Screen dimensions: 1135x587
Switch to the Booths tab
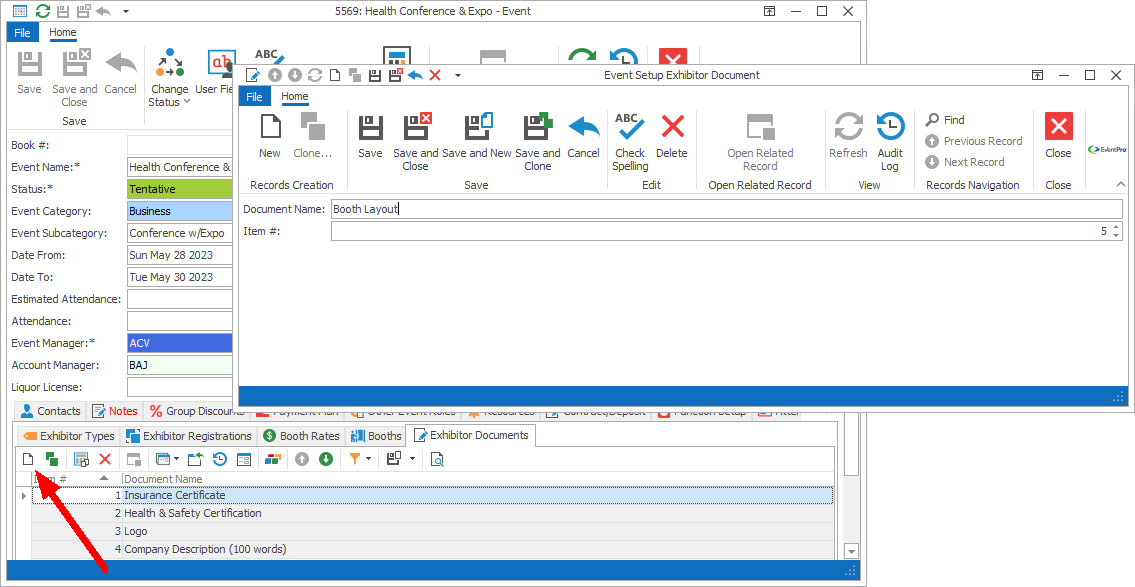(376, 436)
